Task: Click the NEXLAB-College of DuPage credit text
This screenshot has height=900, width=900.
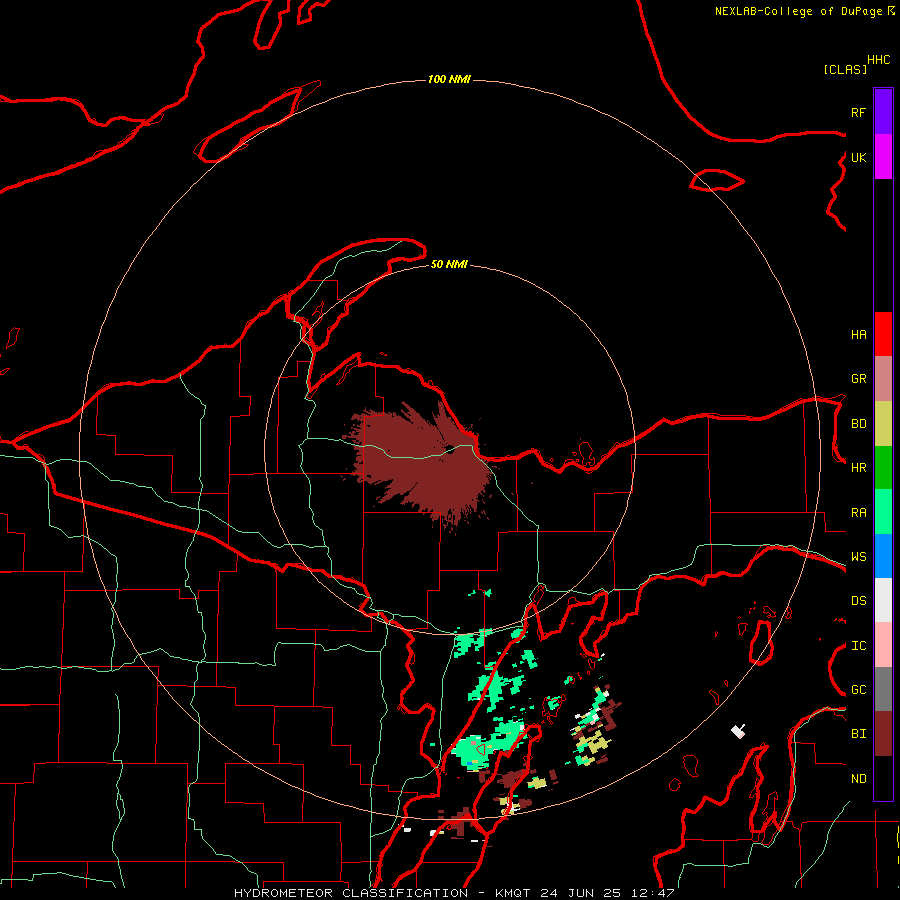Action: (798, 11)
